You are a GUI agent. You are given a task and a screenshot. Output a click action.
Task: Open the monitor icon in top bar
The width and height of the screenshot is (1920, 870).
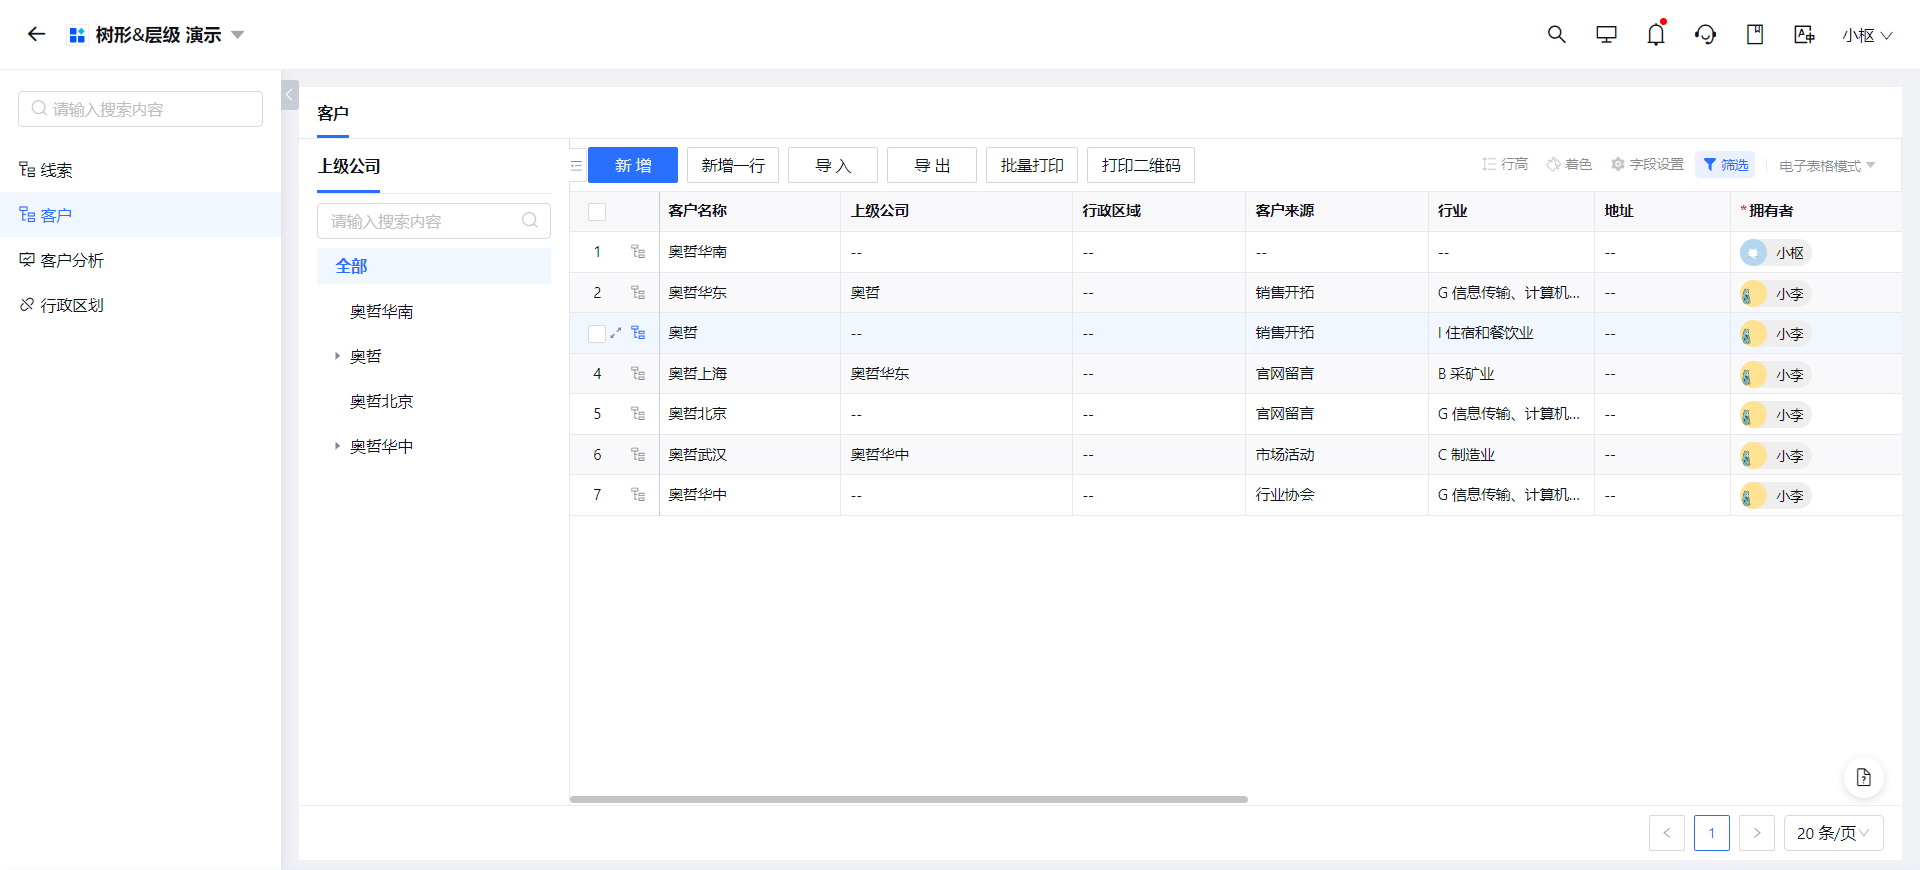(x=1606, y=34)
